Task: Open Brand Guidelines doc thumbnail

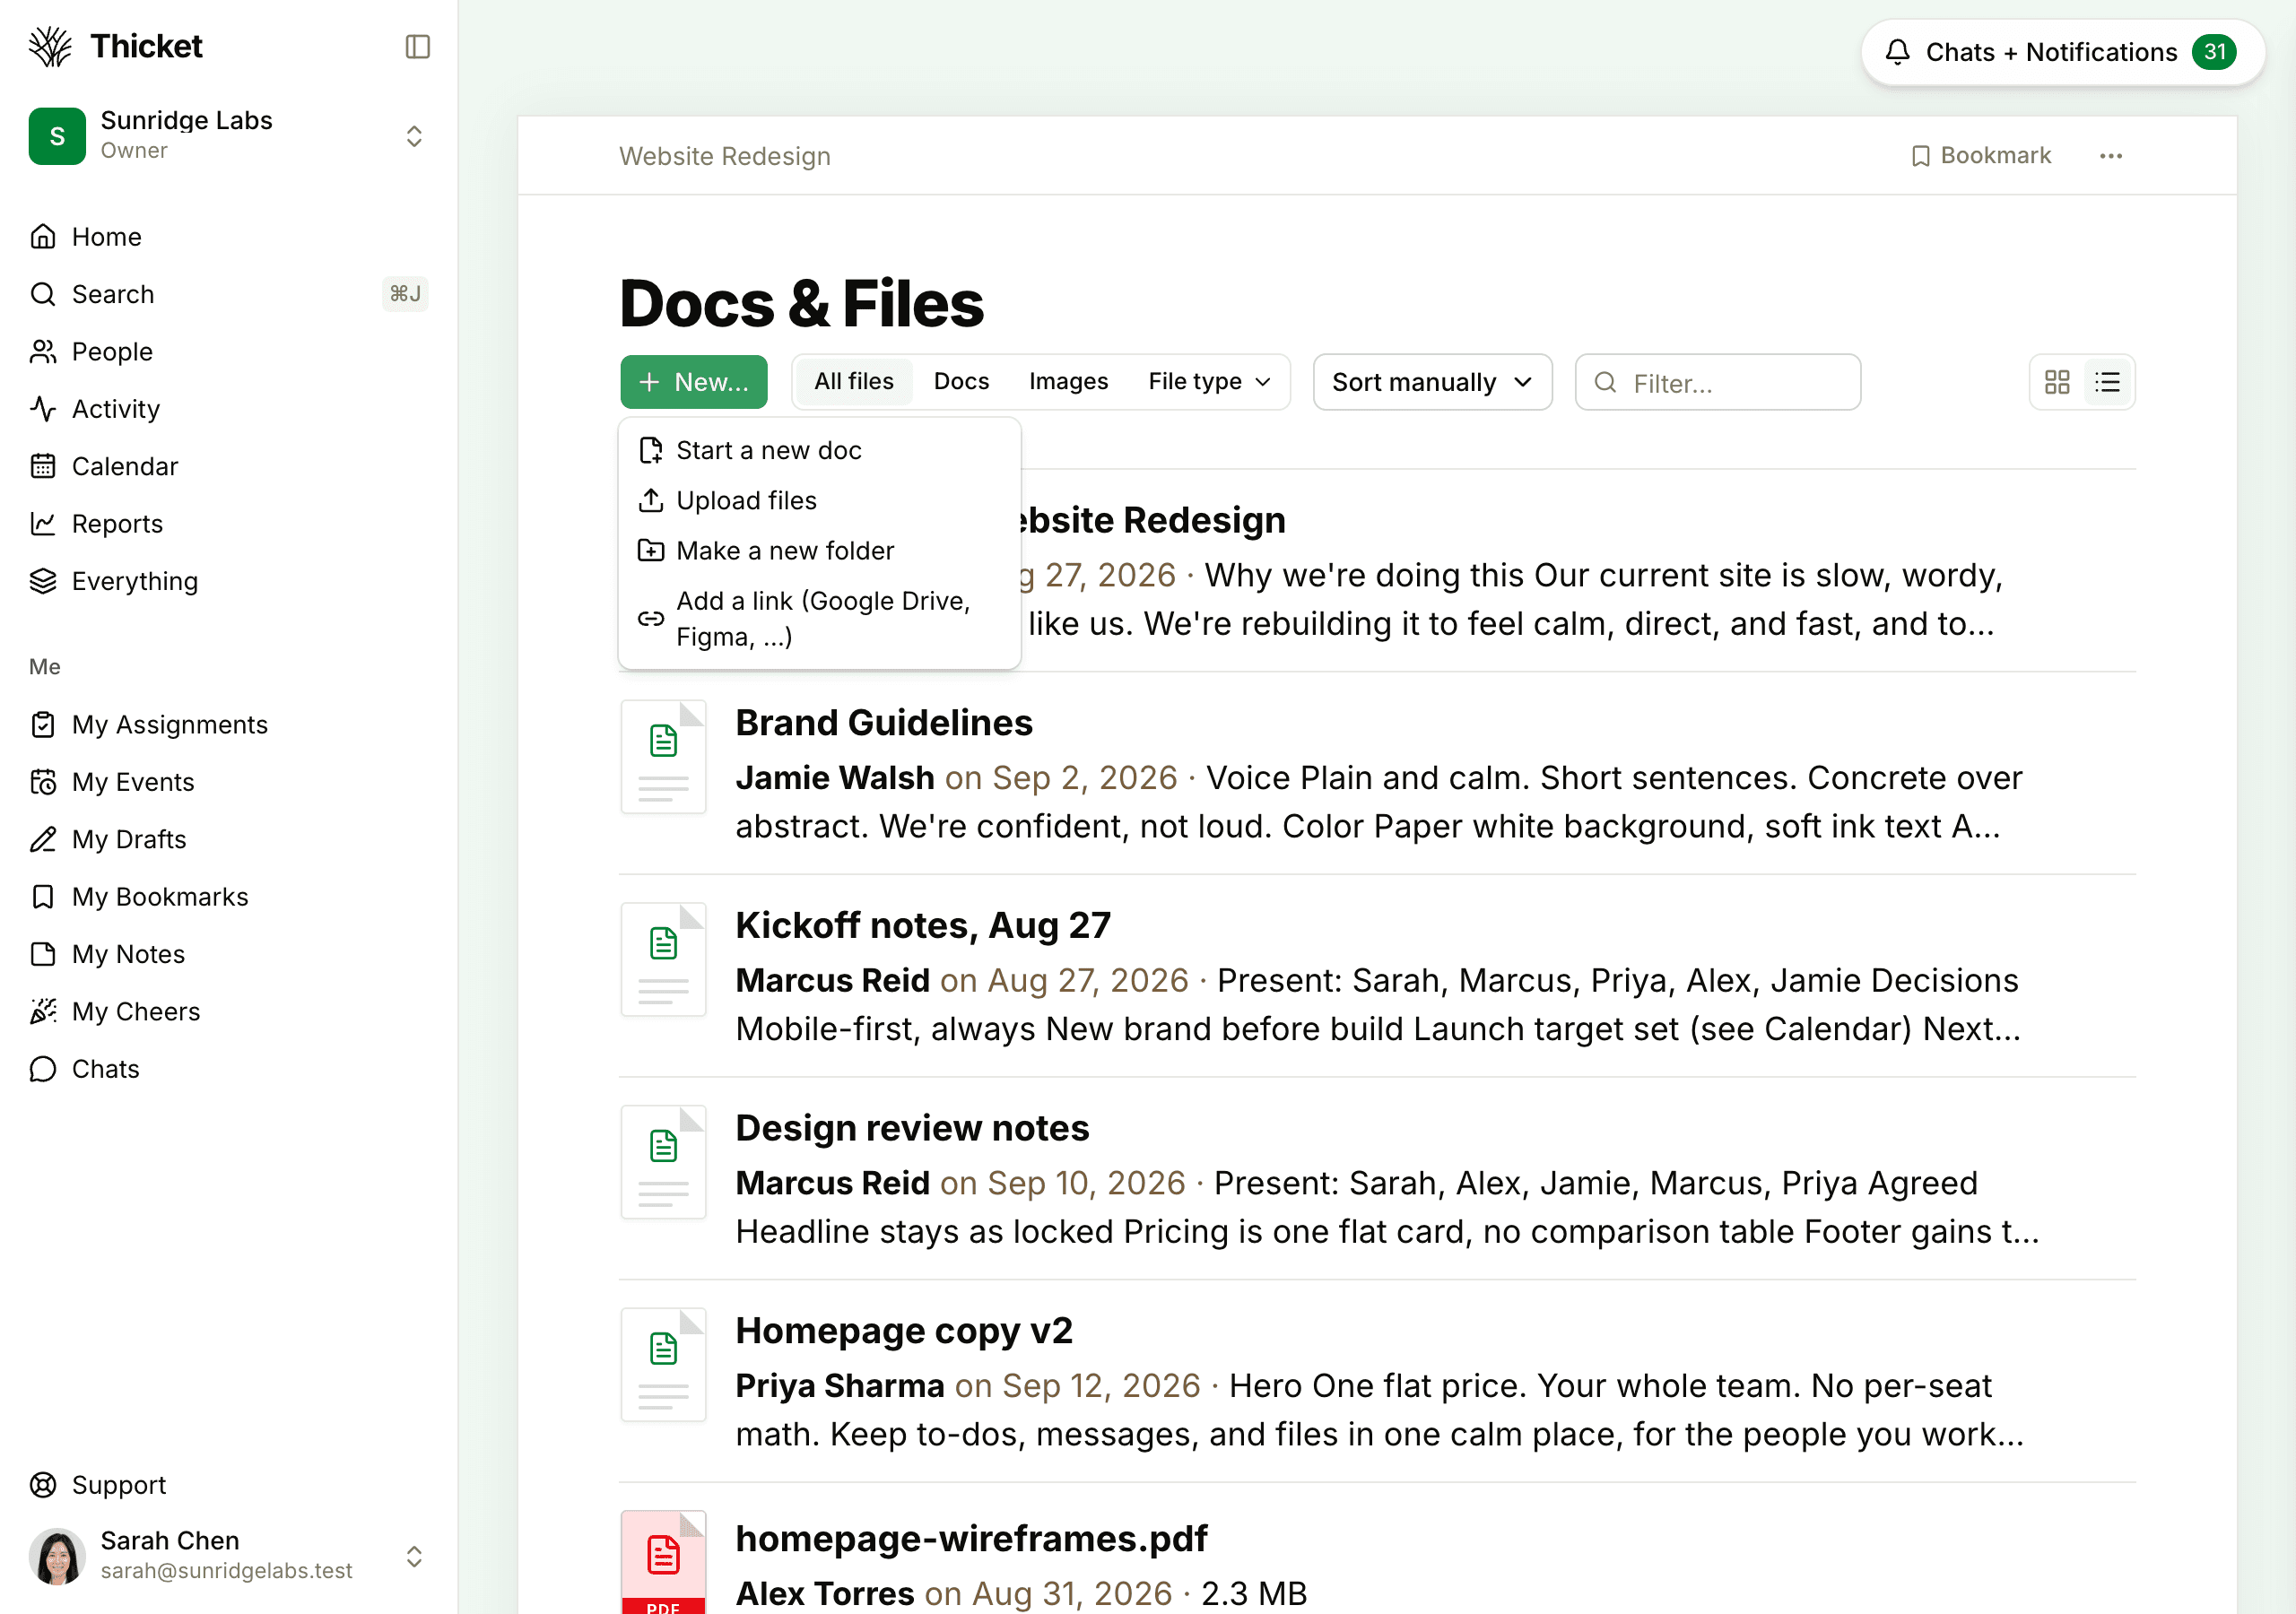Action: 663,757
